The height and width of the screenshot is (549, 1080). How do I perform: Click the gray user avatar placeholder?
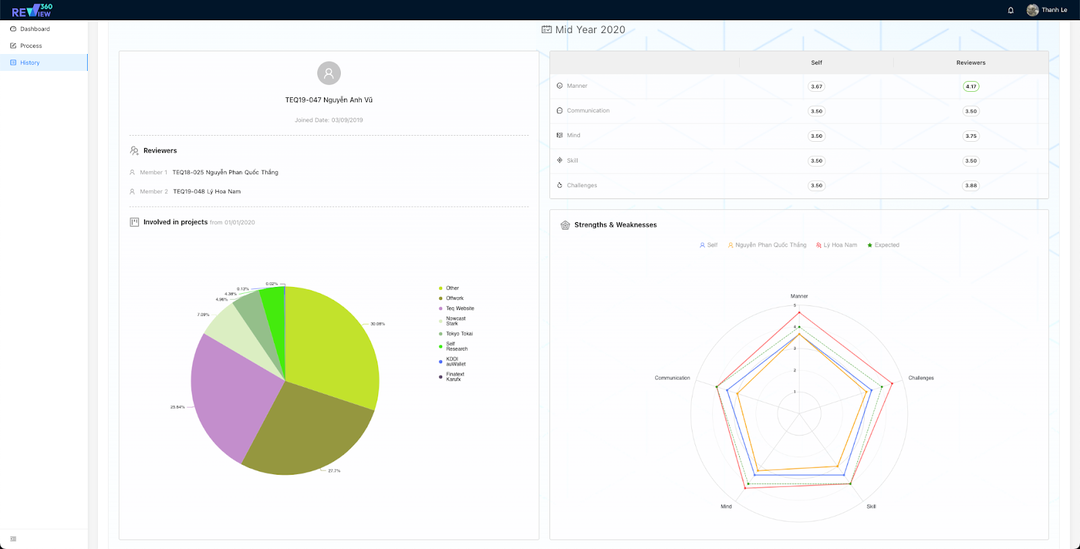pos(329,73)
